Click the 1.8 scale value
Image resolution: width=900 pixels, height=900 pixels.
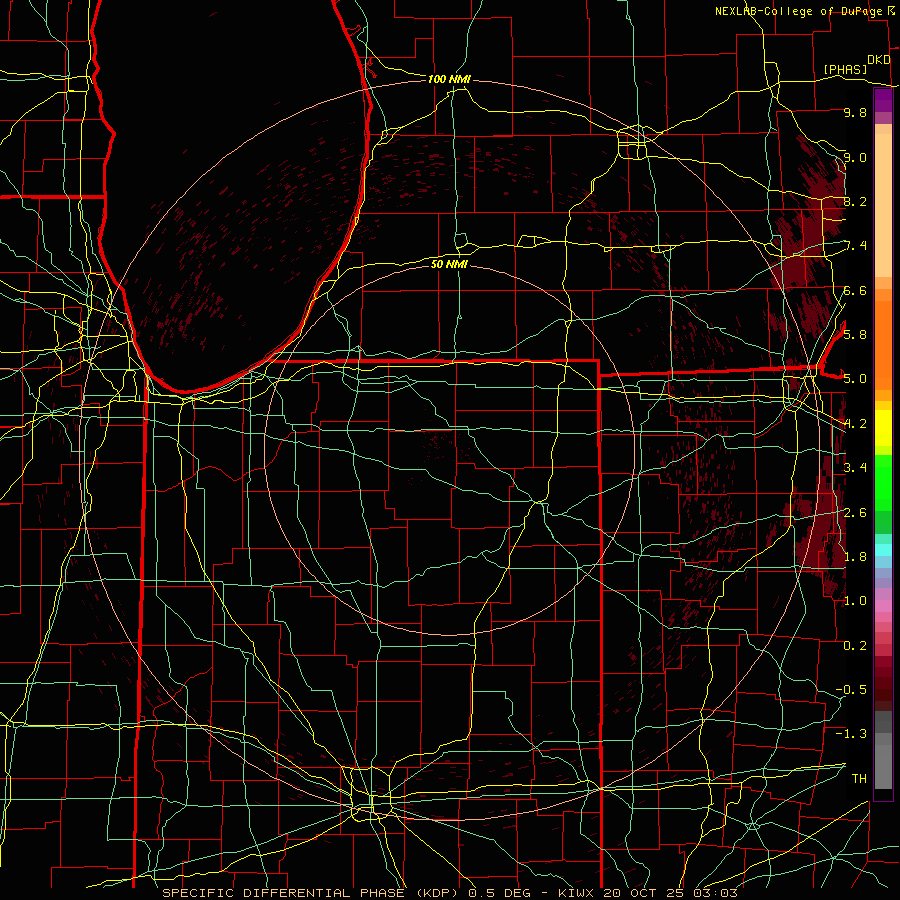(x=855, y=557)
